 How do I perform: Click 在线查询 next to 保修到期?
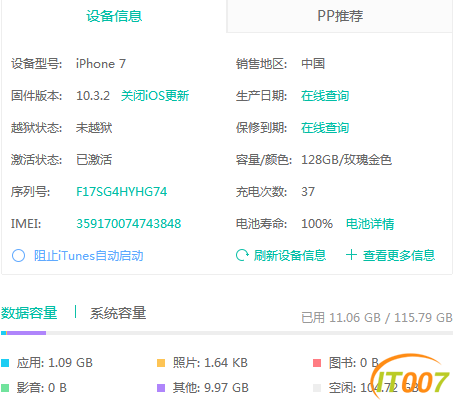pyautogui.click(x=325, y=128)
